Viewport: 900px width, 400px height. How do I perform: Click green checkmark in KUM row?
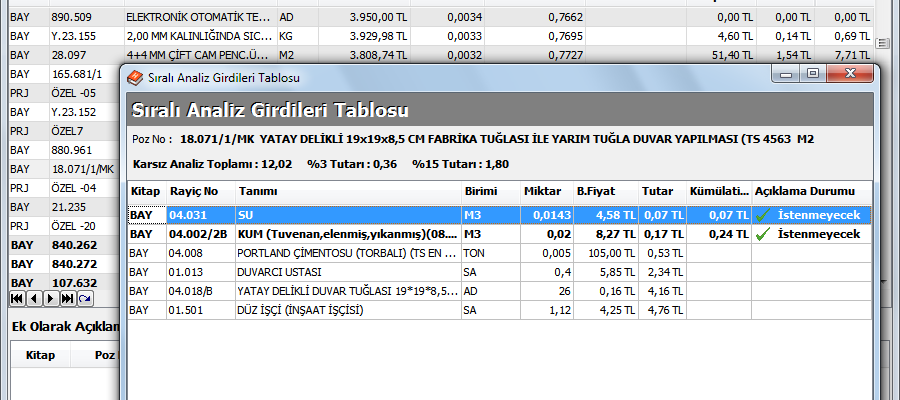point(762,234)
